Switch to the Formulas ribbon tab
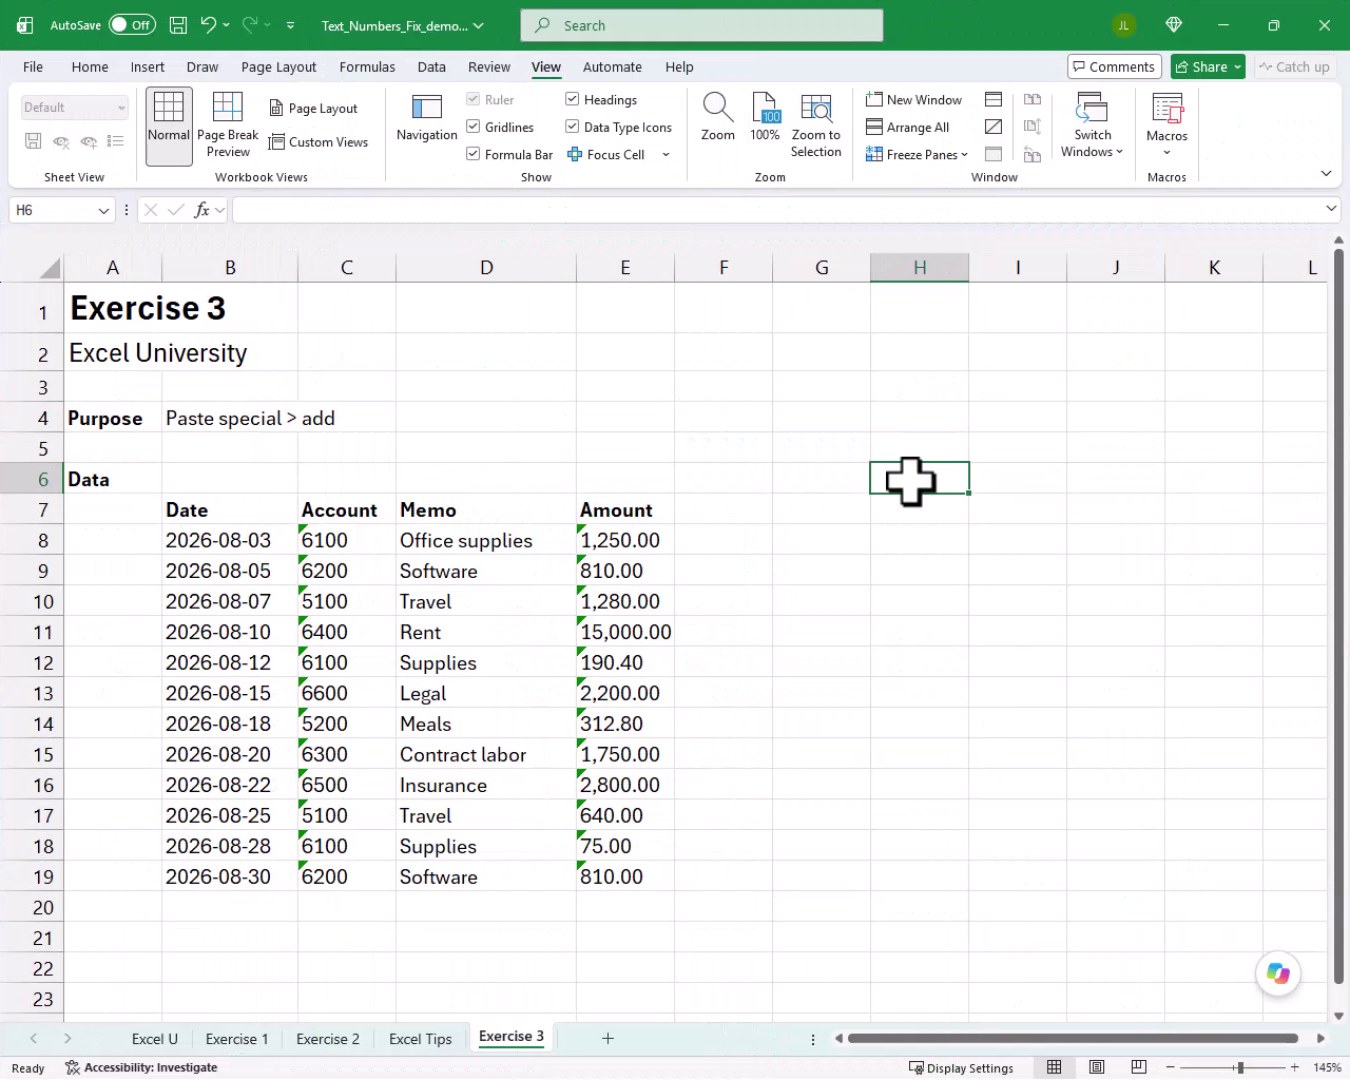This screenshot has width=1350, height=1080. (x=367, y=67)
